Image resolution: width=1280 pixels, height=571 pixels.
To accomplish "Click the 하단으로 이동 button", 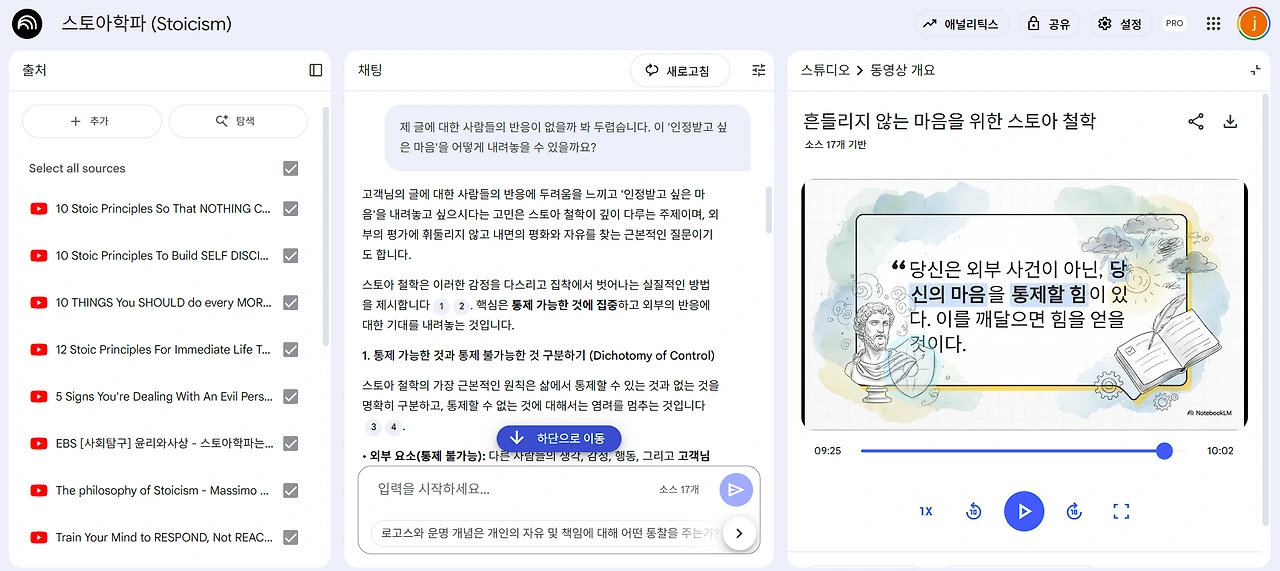I will click(x=559, y=438).
